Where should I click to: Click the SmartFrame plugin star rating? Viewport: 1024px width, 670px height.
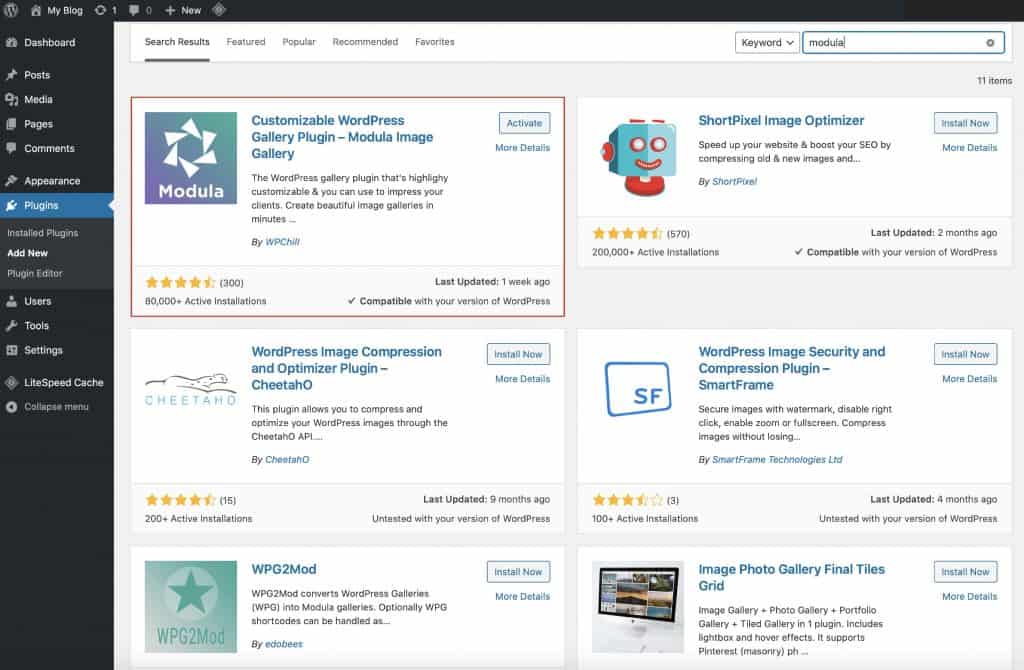(x=627, y=500)
